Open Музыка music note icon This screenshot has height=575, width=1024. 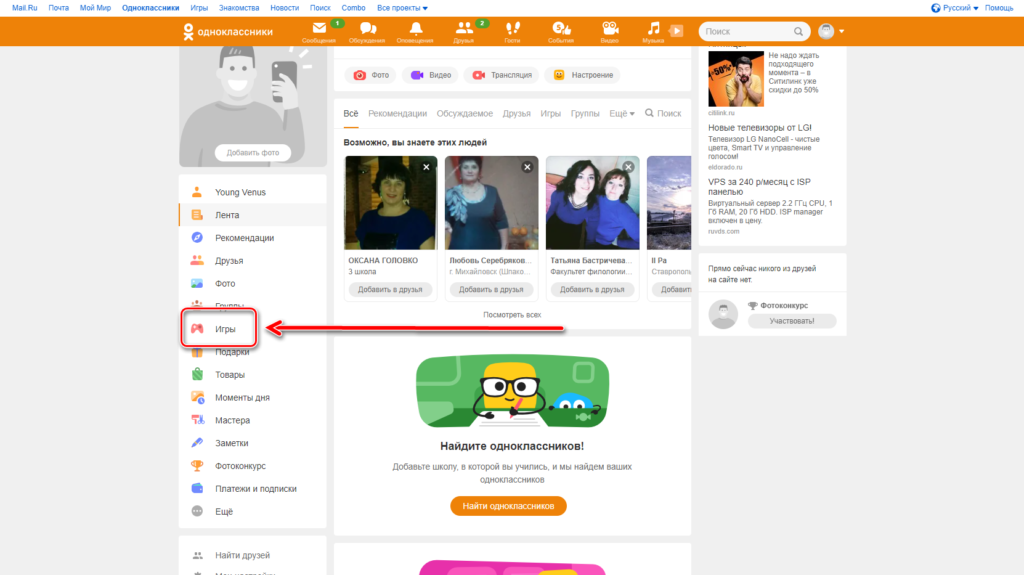click(x=653, y=30)
